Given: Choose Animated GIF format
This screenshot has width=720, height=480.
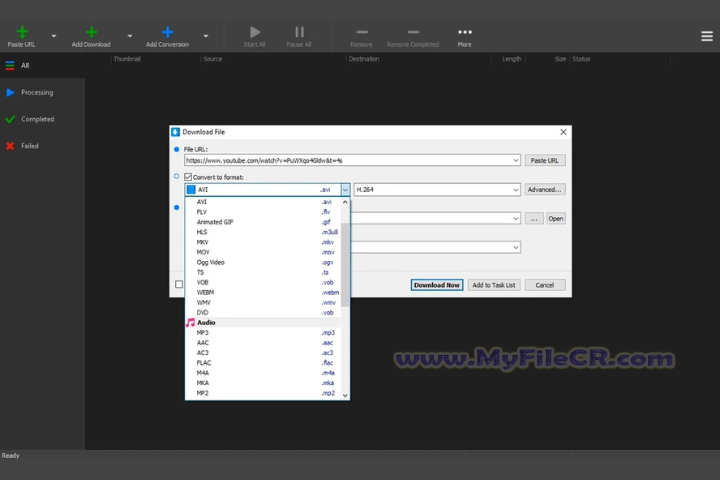Looking at the screenshot, I should (x=263, y=222).
